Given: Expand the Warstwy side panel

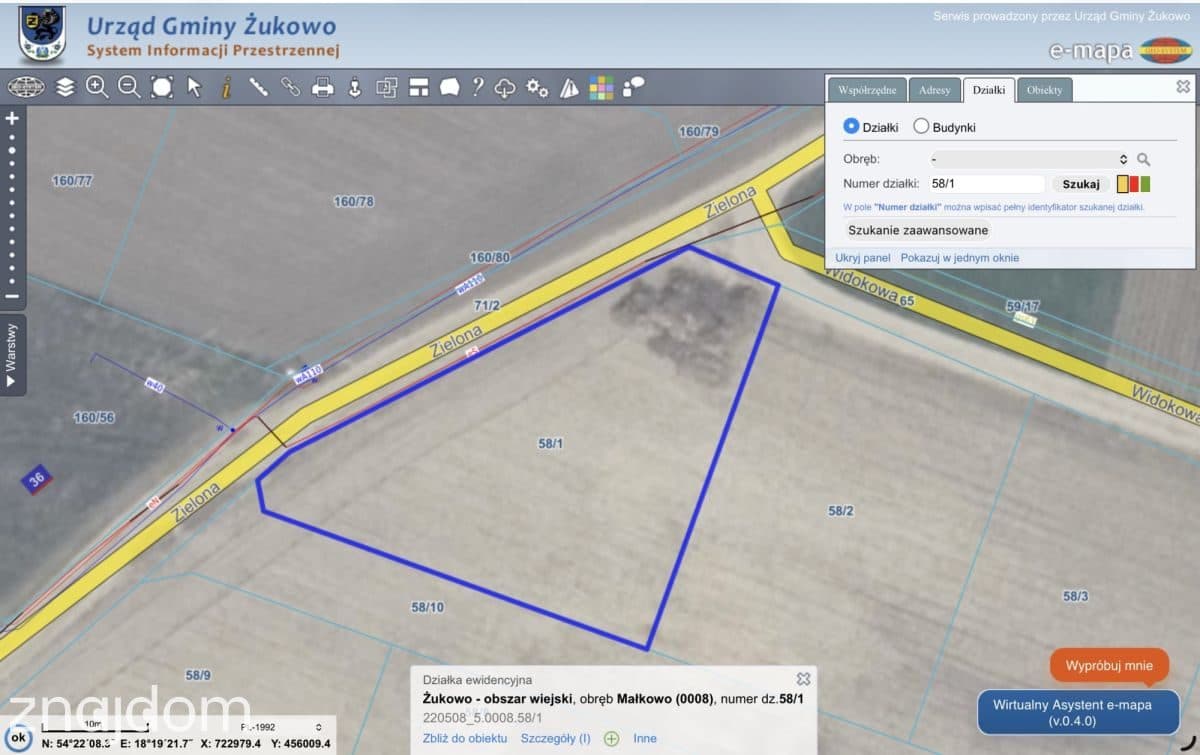Looking at the screenshot, I should pyautogui.click(x=12, y=354).
